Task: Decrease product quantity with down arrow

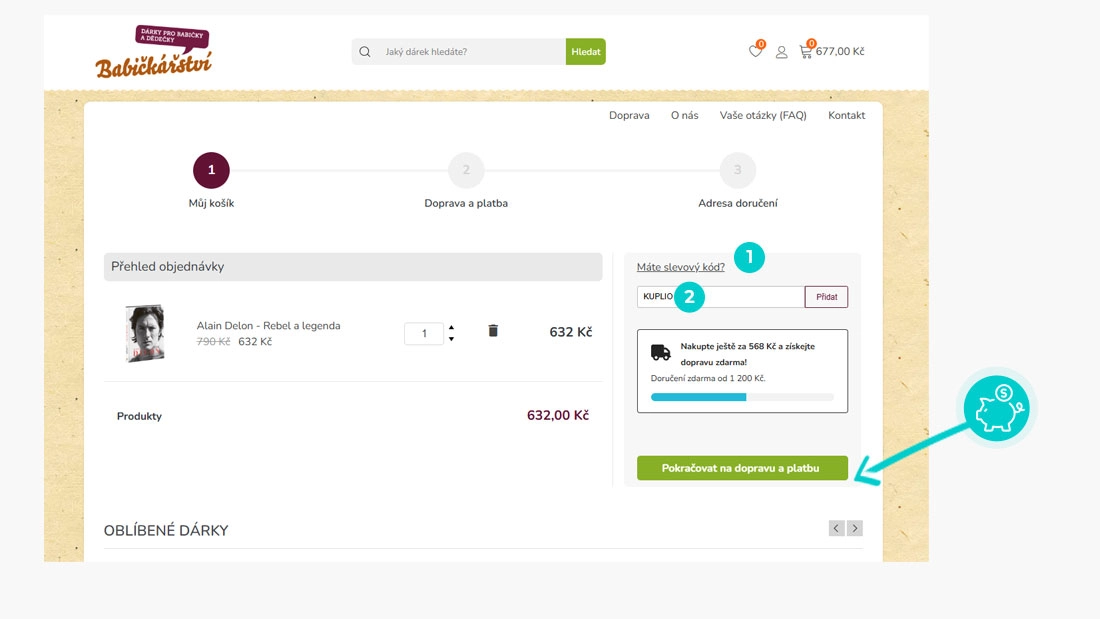Action: tap(451, 339)
